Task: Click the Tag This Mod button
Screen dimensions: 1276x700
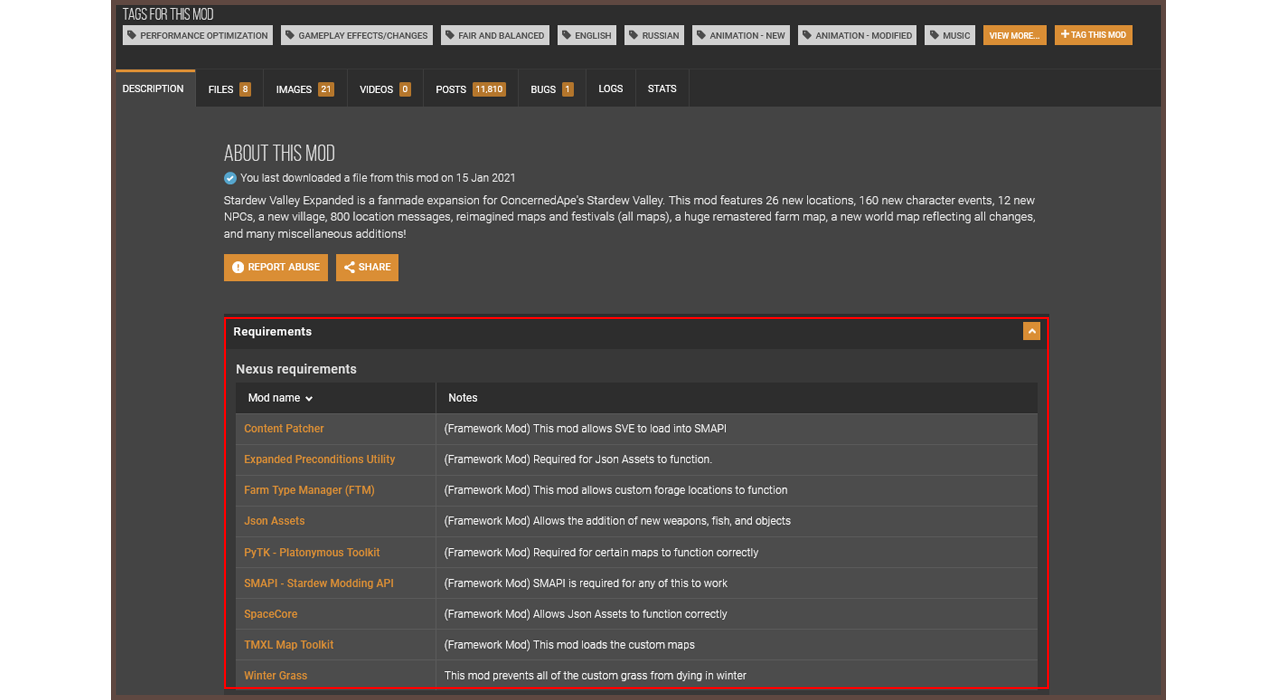Action: [1093, 35]
